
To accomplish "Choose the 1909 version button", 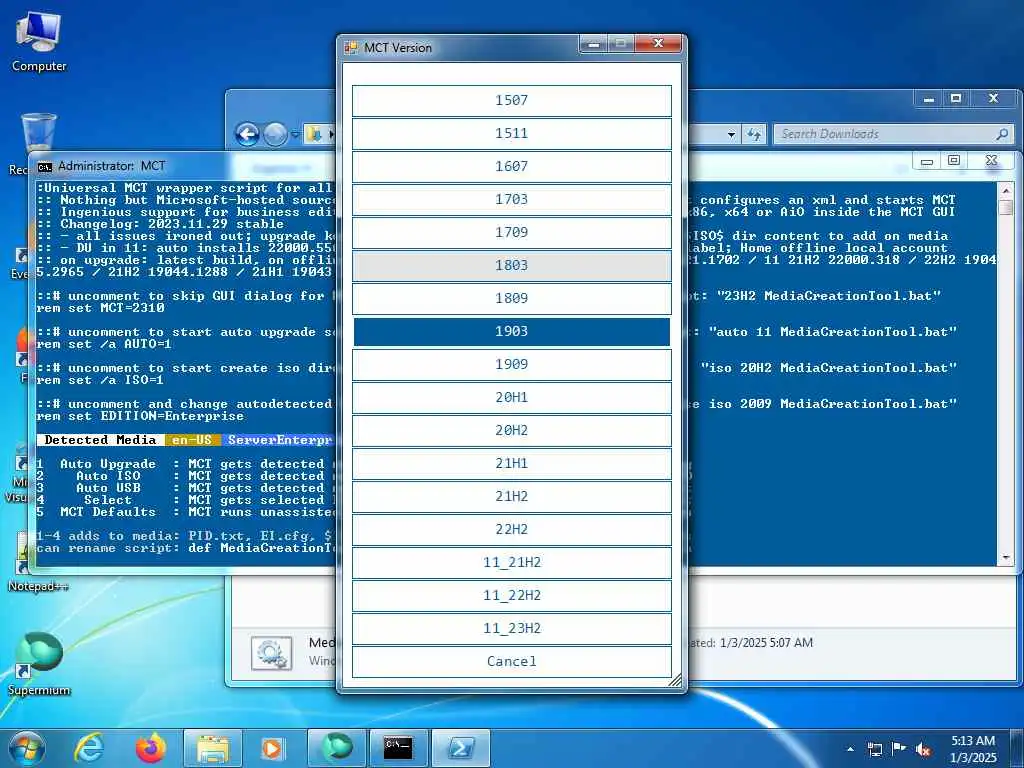I will point(511,364).
